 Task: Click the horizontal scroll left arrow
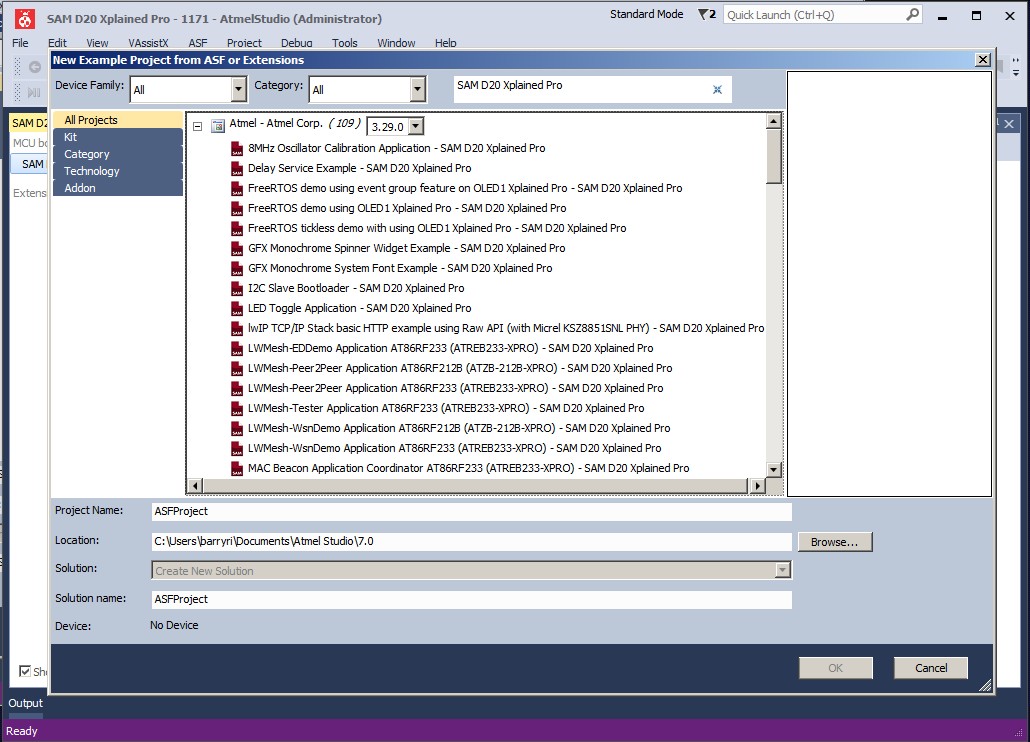[x=195, y=486]
